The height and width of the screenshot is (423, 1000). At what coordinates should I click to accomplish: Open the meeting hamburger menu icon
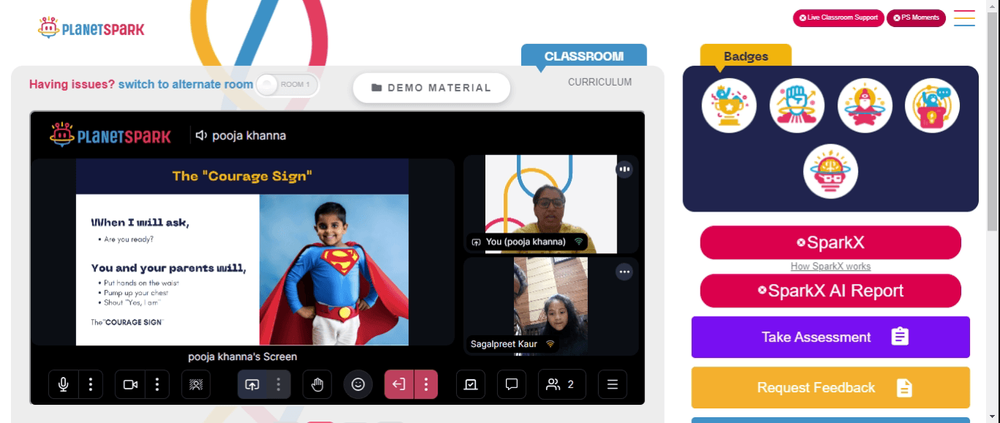(612, 384)
